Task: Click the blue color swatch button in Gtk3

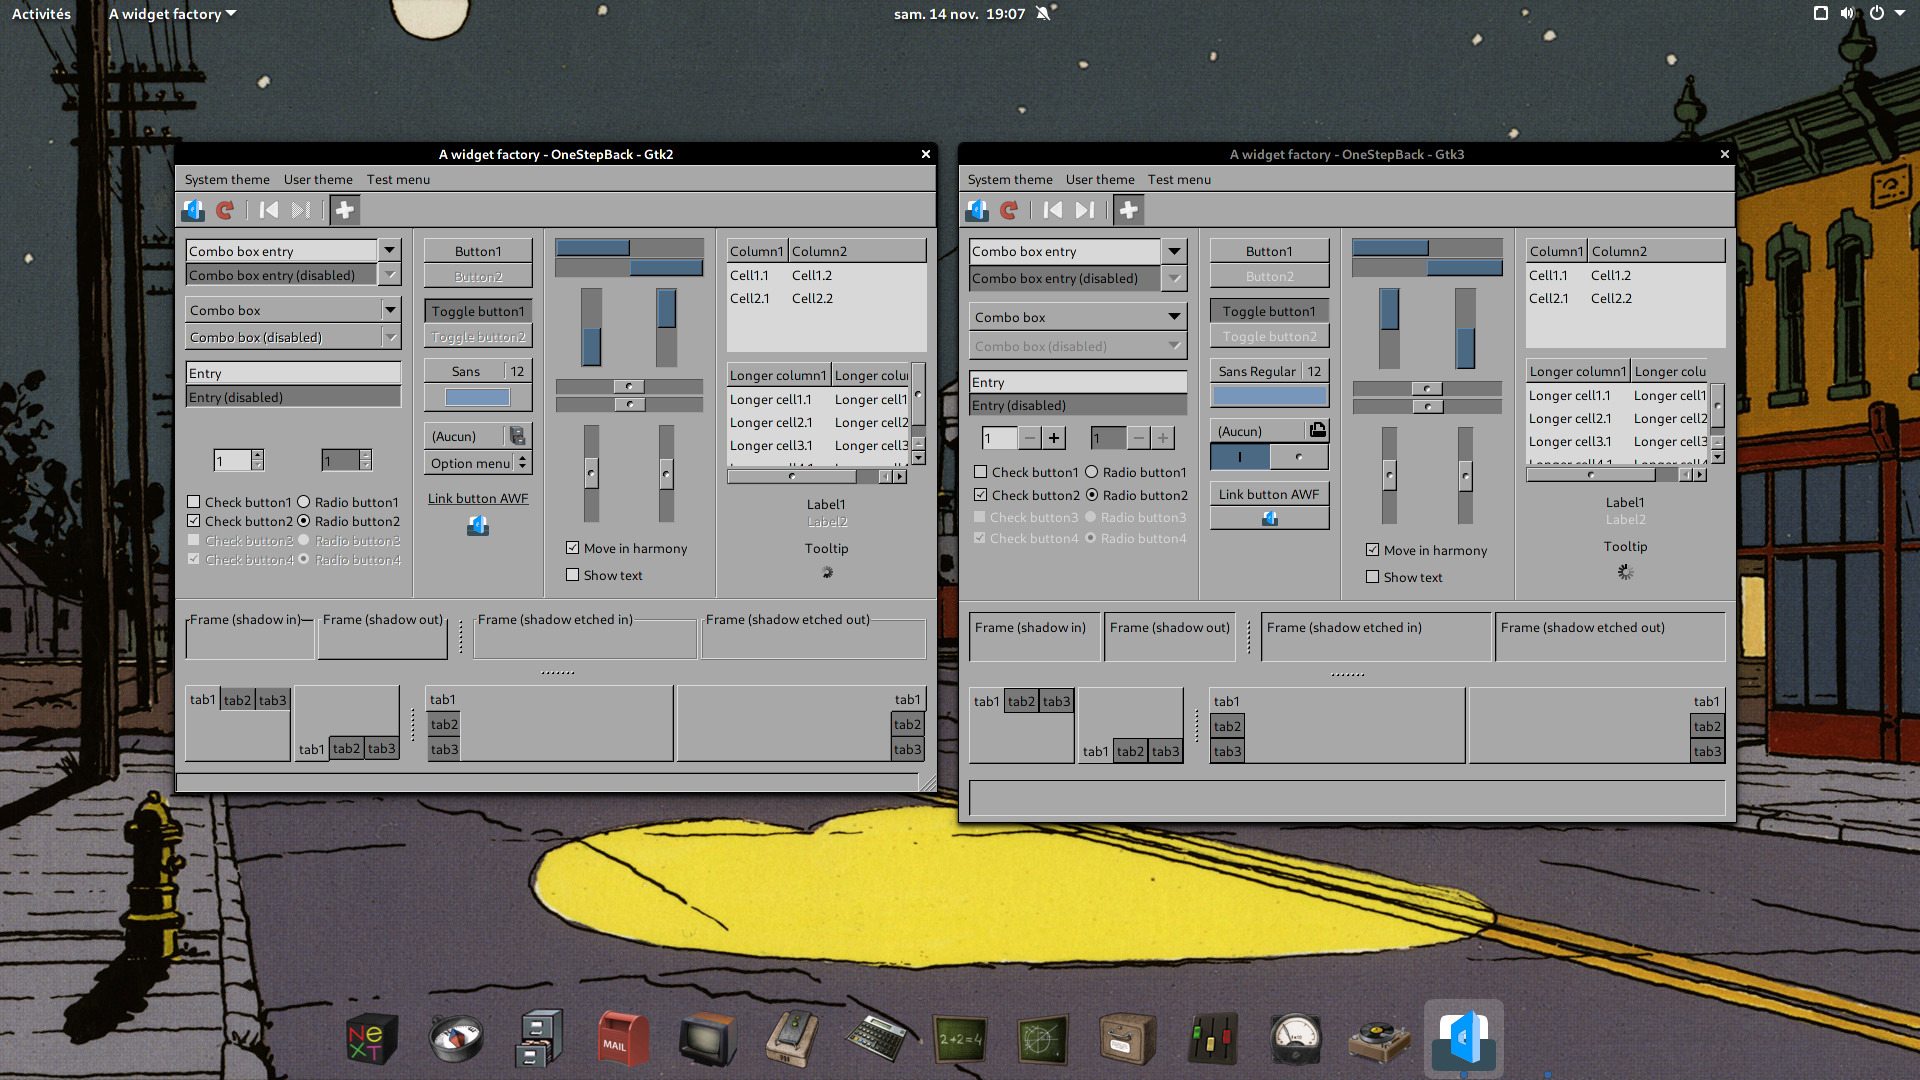Action: (1269, 396)
